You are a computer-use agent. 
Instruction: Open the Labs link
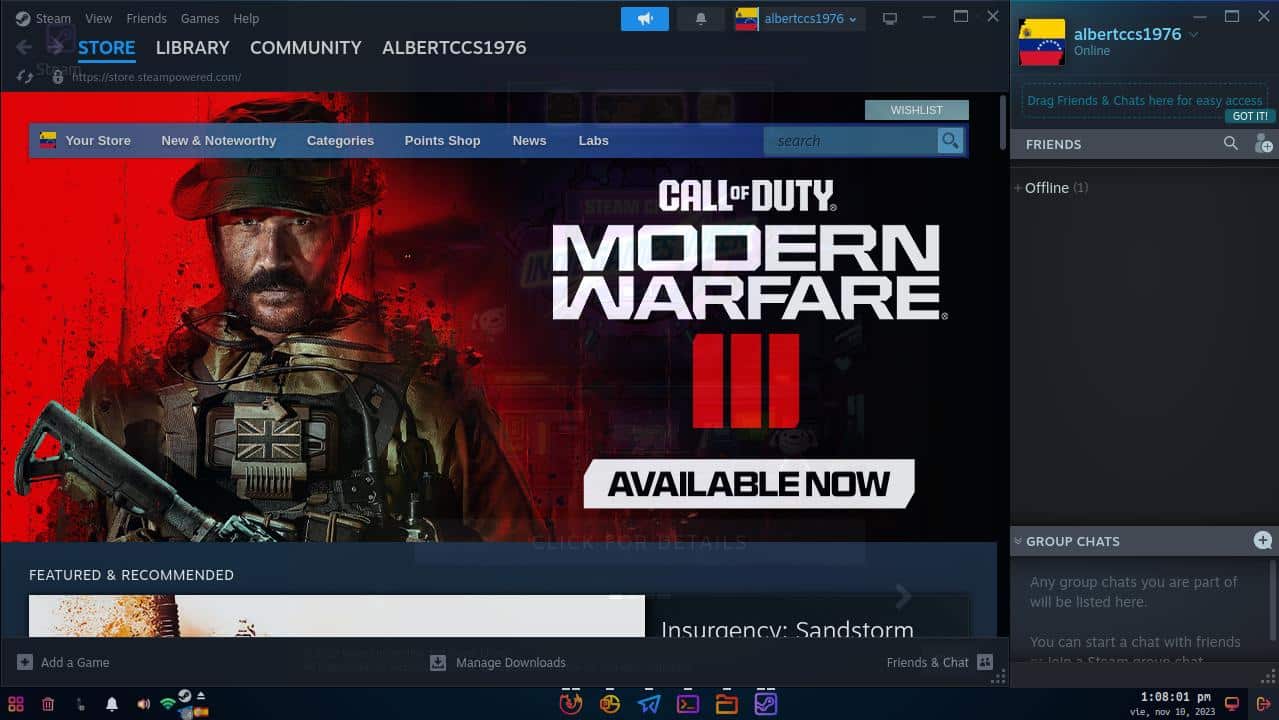[593, 141]
